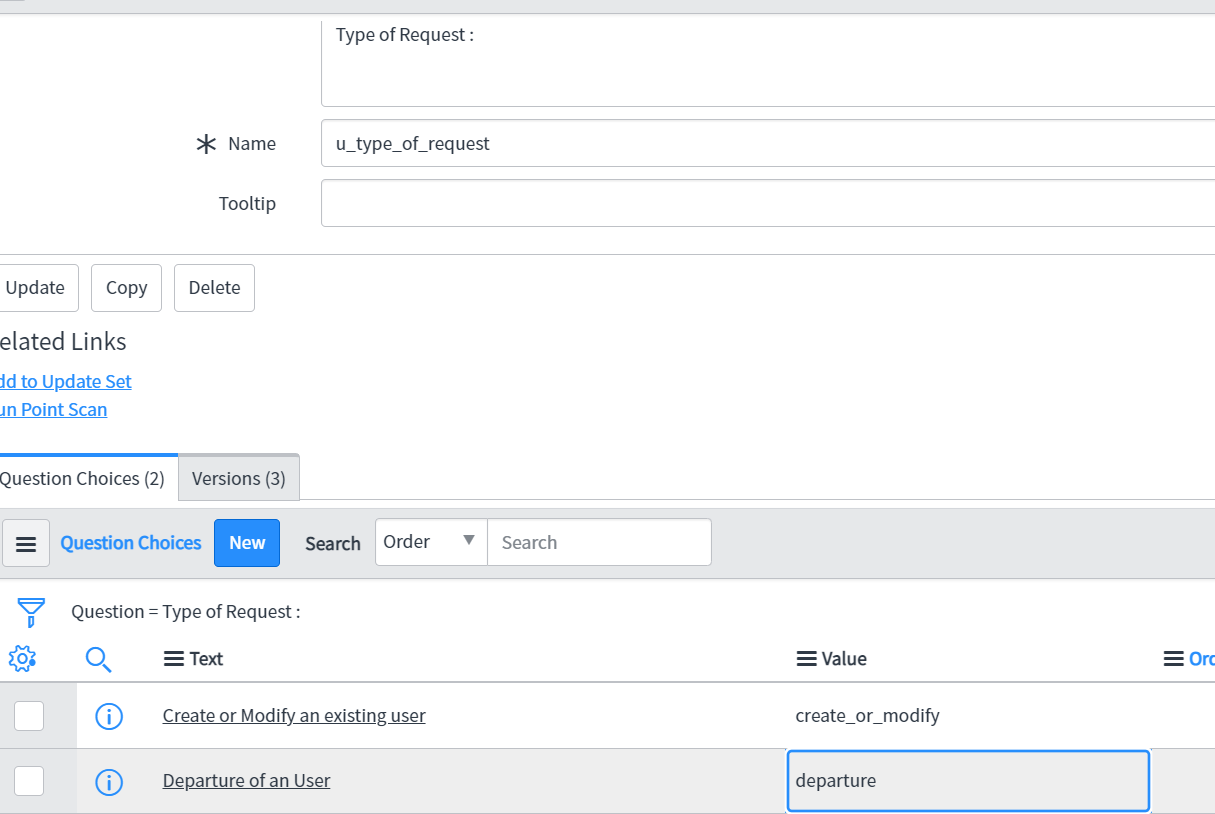The width and height of the screenshot is (1215, 814).
Task: Click the Question = Type of Request filter breadcrumb
Action: 185,612
